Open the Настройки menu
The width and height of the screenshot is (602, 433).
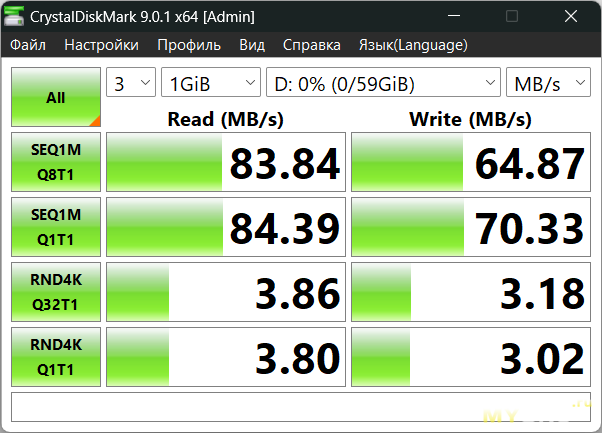click(x=102, y=45)
